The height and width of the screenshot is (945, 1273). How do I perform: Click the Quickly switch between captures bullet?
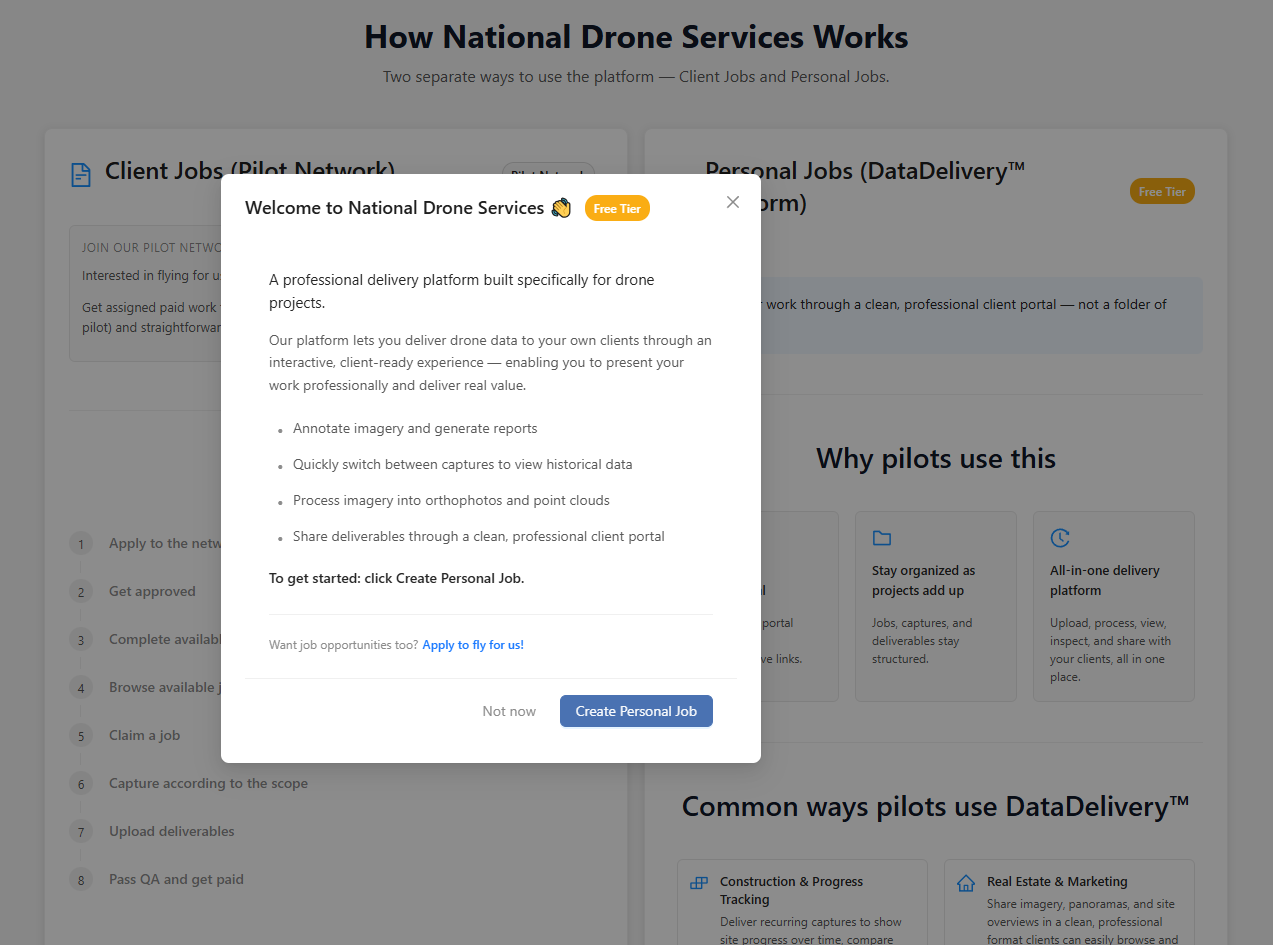coord(462,464)
